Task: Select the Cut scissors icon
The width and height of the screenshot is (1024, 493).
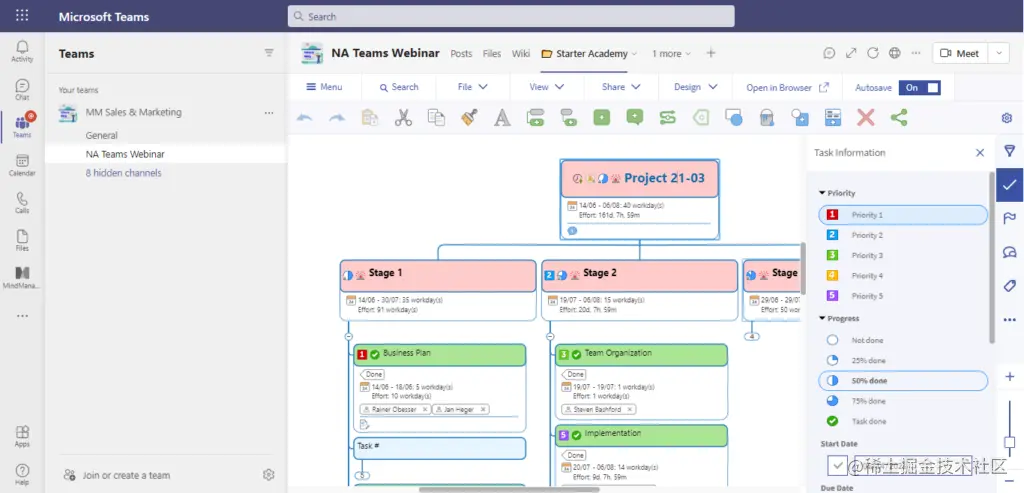Action: click(403, 118)
